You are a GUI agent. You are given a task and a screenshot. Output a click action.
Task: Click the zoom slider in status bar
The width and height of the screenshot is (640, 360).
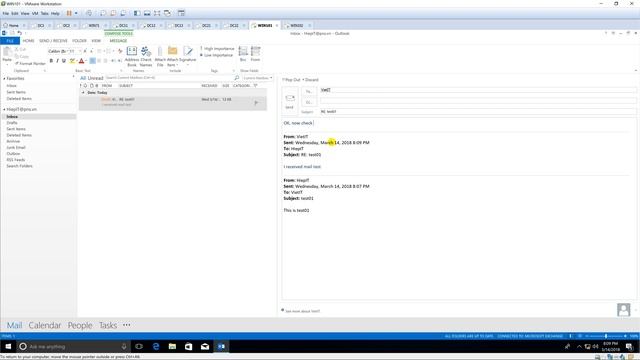coord(606,336)
